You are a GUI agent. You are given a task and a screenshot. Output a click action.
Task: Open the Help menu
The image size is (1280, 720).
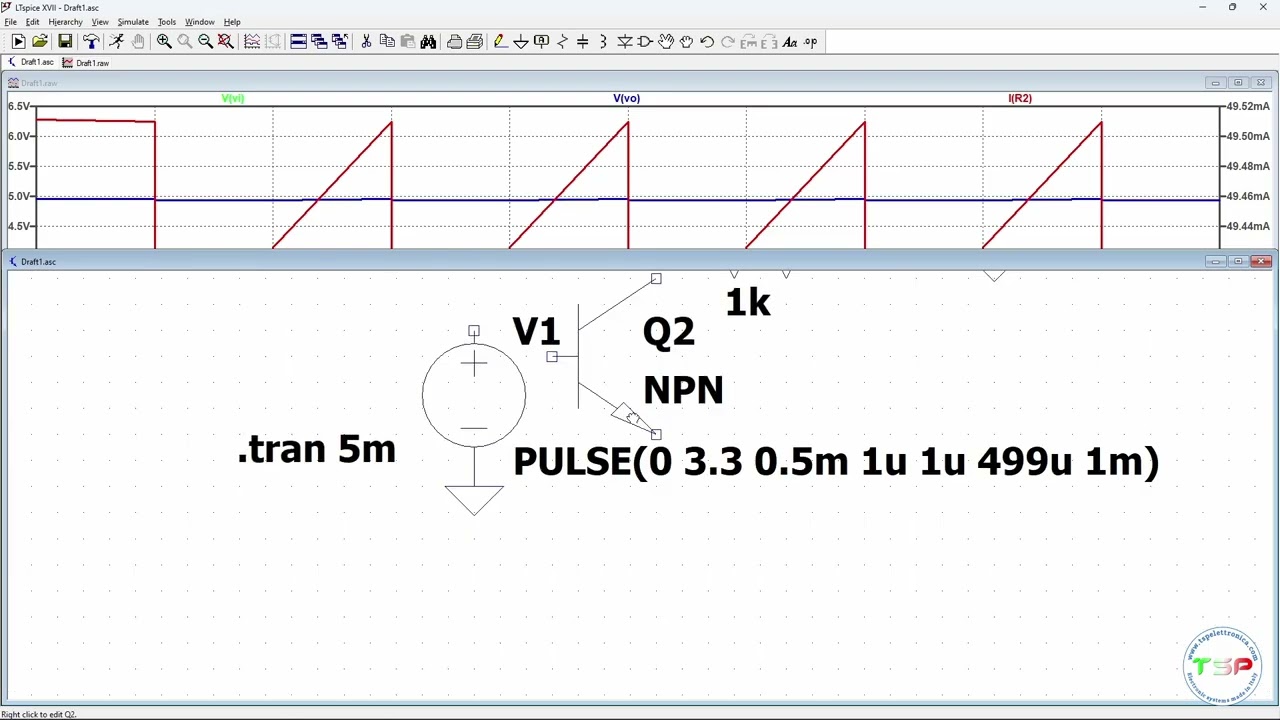(x=232, y=22)
